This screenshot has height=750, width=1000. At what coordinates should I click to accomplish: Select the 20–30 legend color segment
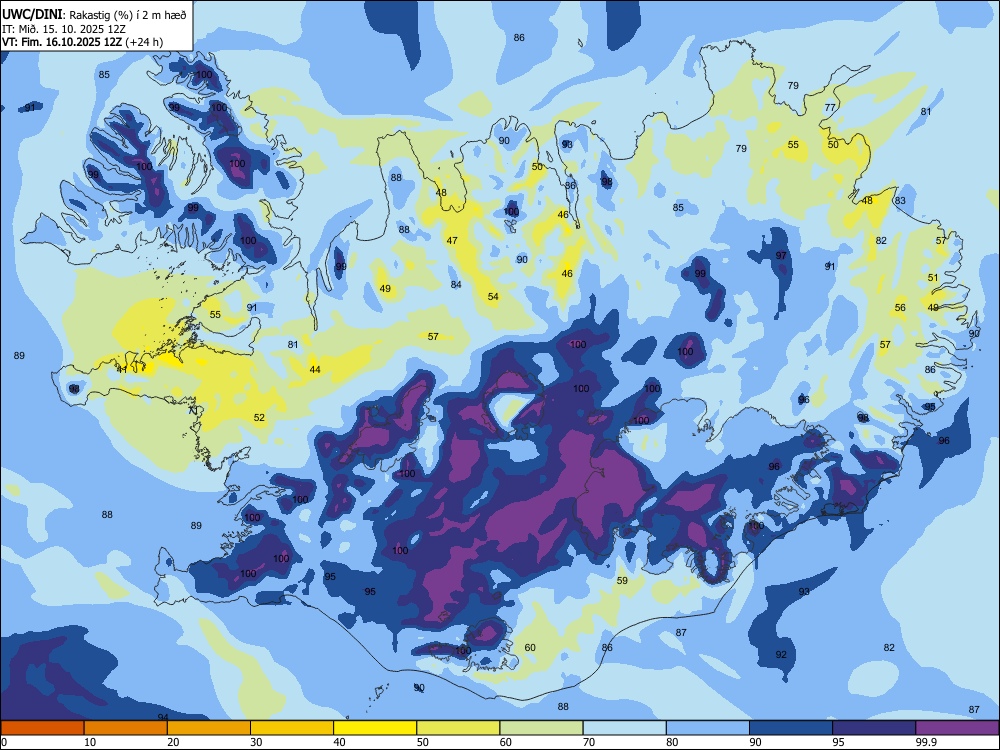(209, 728)
